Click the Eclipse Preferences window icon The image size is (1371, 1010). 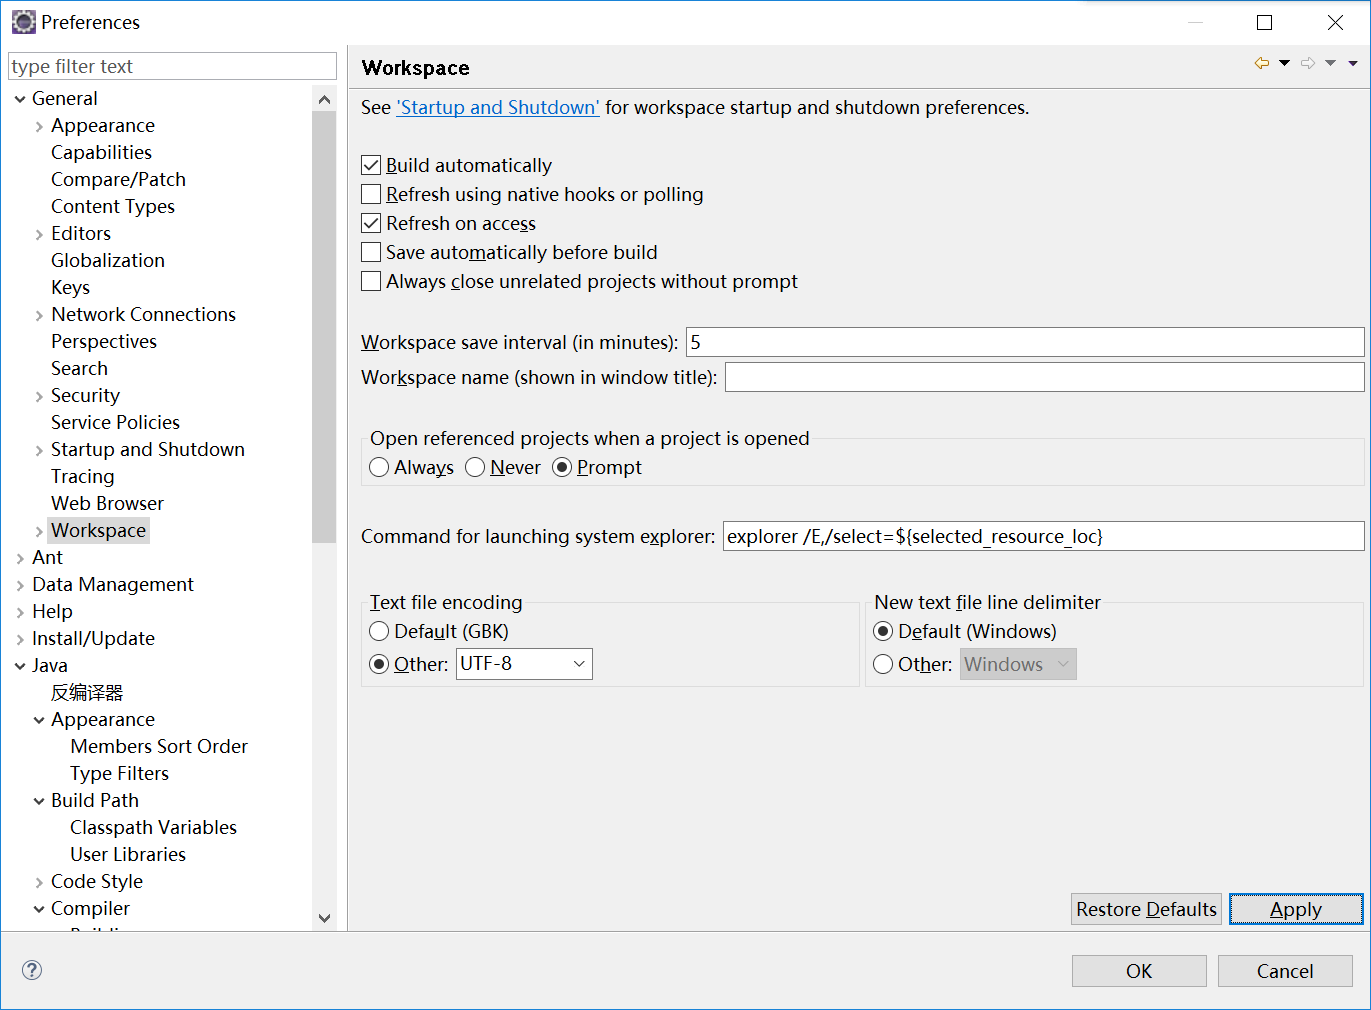(23, 22)
